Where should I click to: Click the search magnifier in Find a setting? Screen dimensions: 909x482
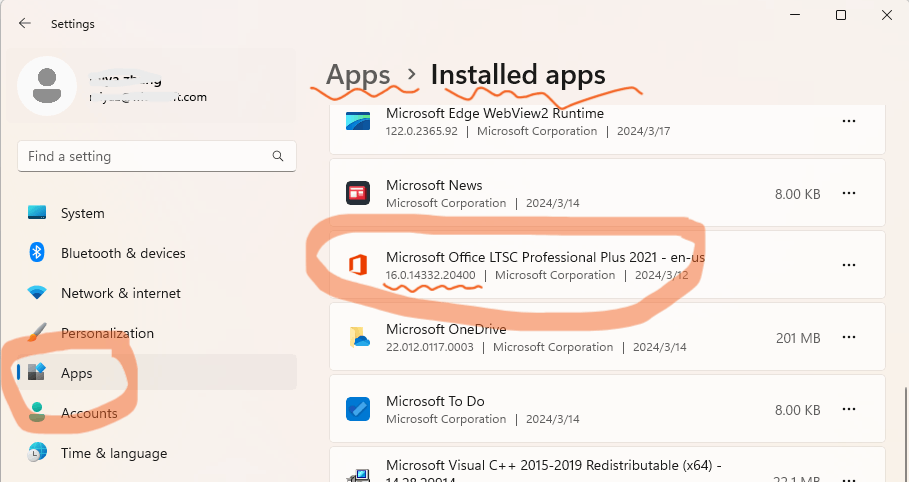point(278,156)
